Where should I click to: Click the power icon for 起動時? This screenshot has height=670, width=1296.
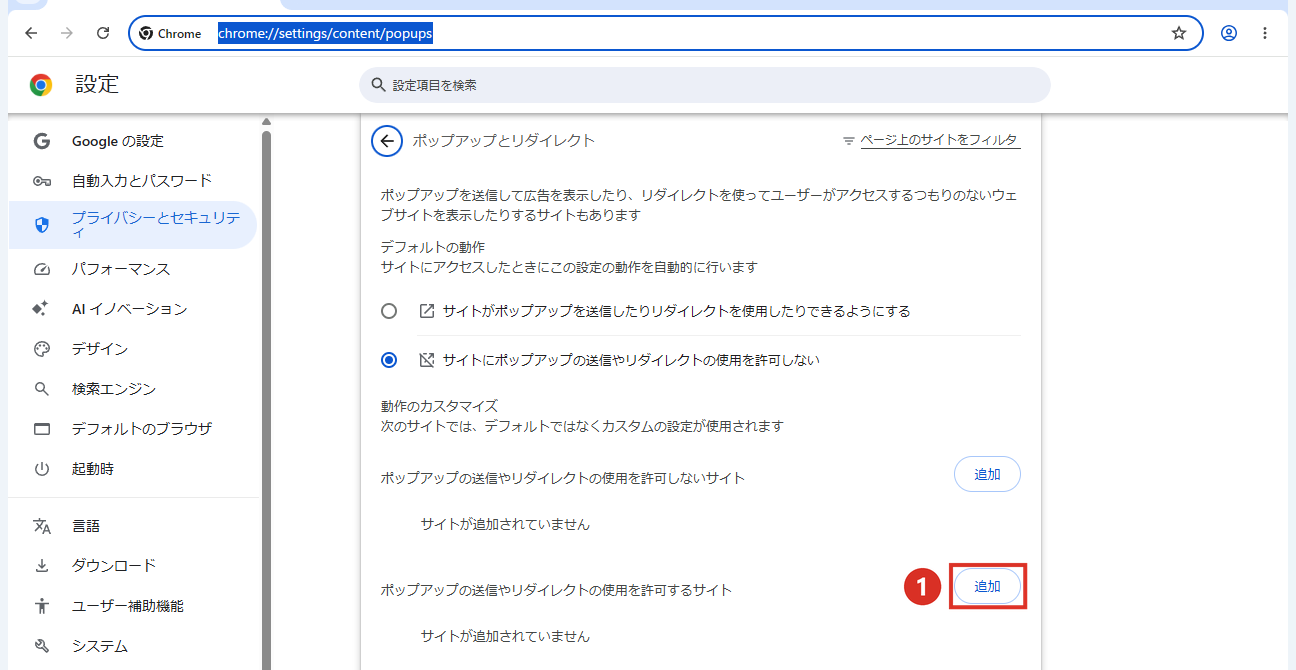pos(41,469)
